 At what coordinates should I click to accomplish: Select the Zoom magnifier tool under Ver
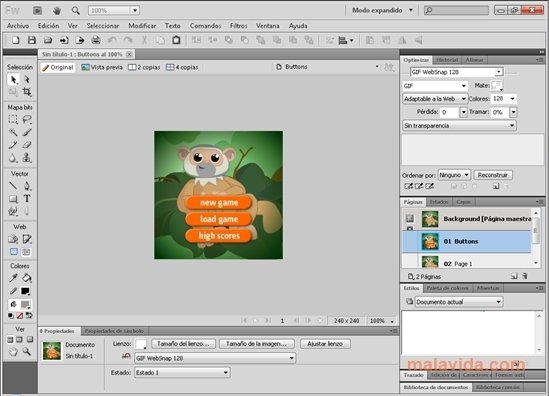coord(27,351)
